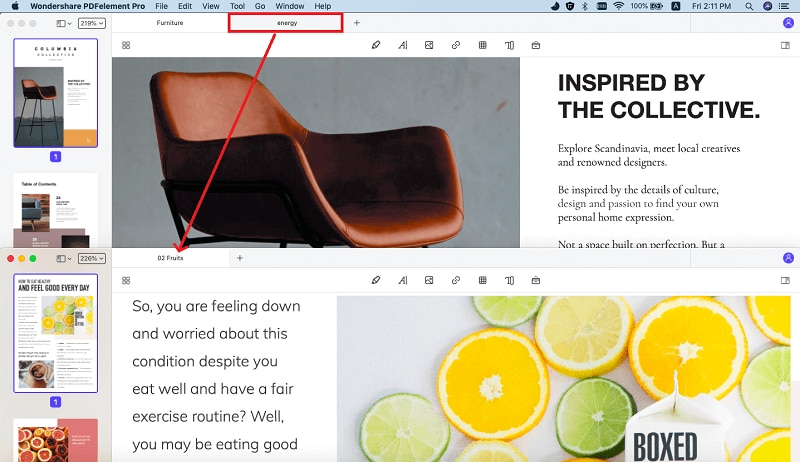Open the Wi-Fi status menu

click(618, 6)
